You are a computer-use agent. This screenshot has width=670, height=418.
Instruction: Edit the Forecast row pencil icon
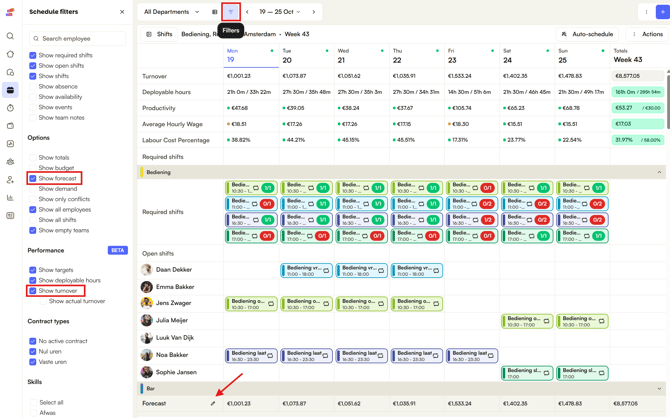(x=213, y=403)
